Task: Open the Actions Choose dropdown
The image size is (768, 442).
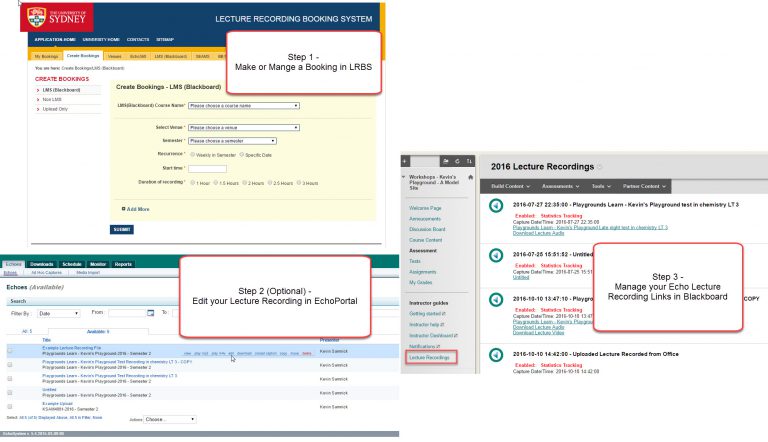Action: coord(169,419)
